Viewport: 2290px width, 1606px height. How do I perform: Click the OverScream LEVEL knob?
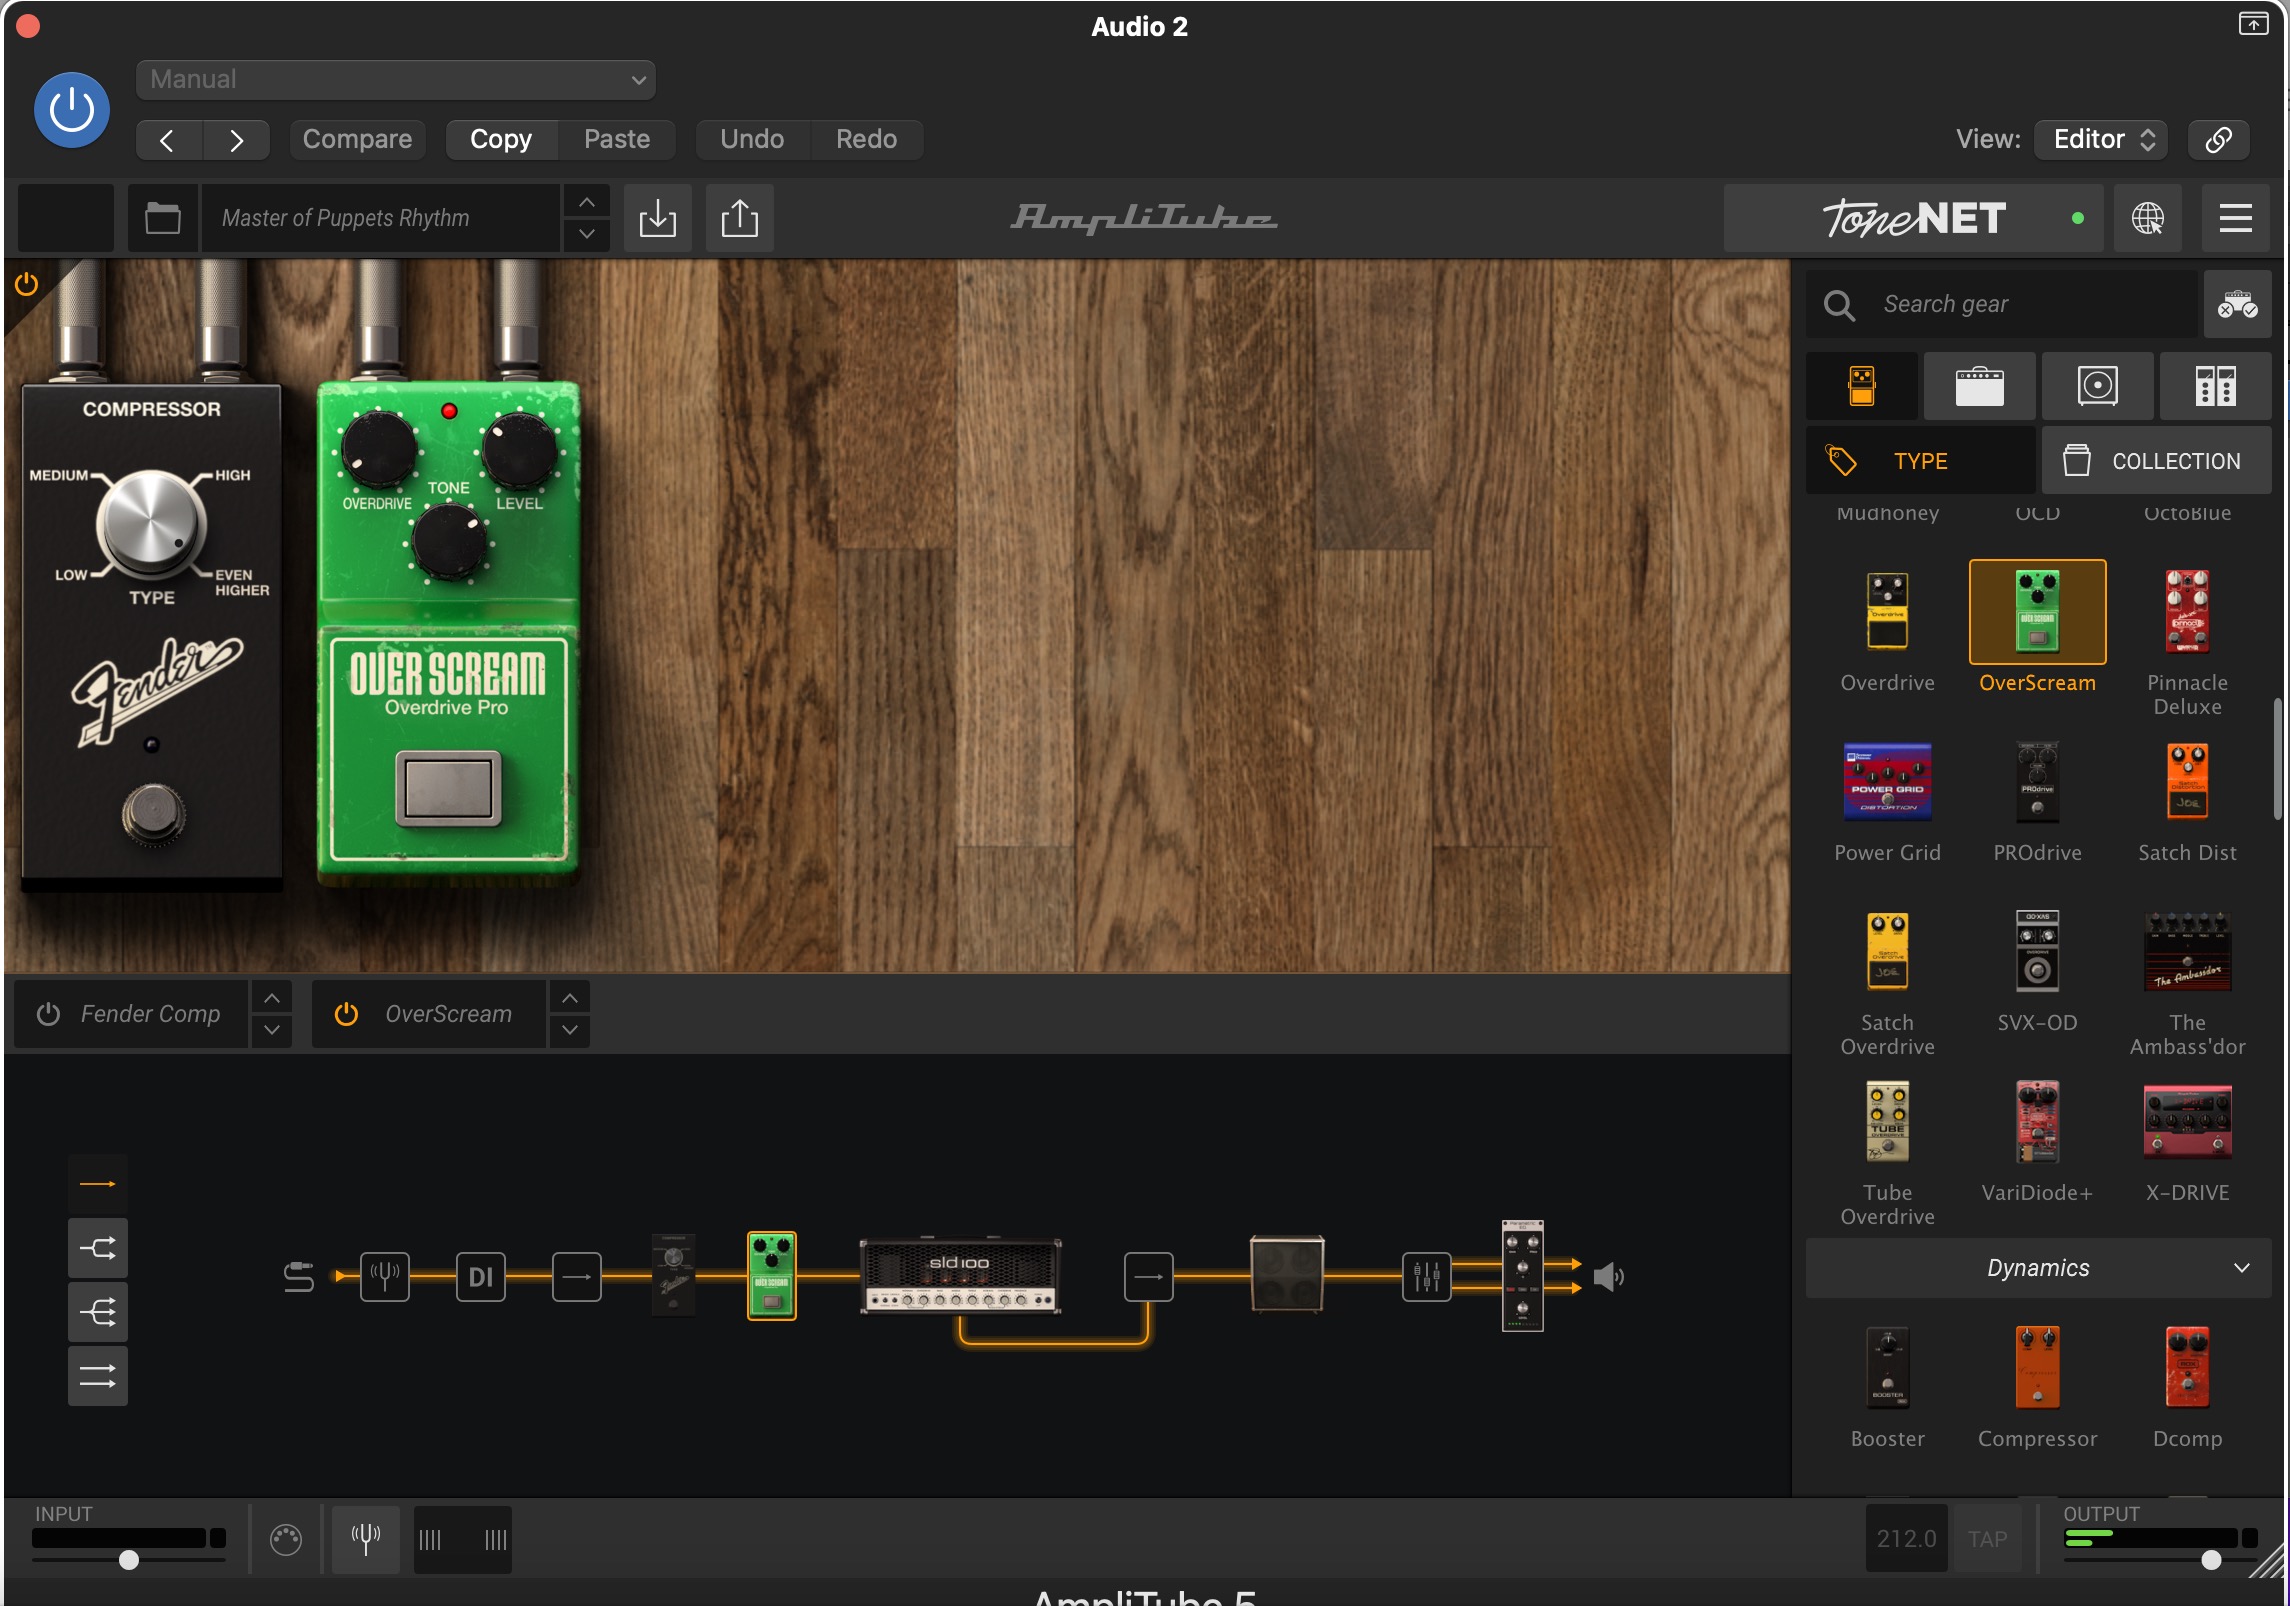pos(519,451)
